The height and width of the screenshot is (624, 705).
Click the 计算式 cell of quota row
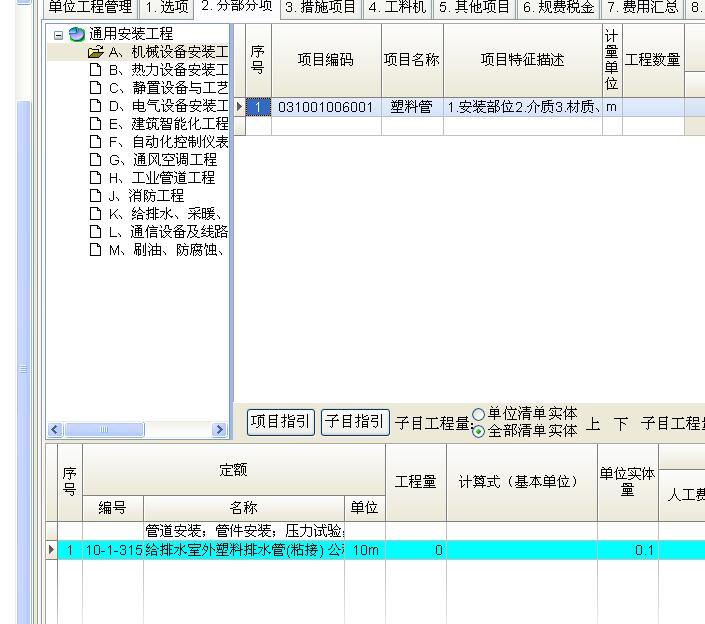[x=522, y=550]
